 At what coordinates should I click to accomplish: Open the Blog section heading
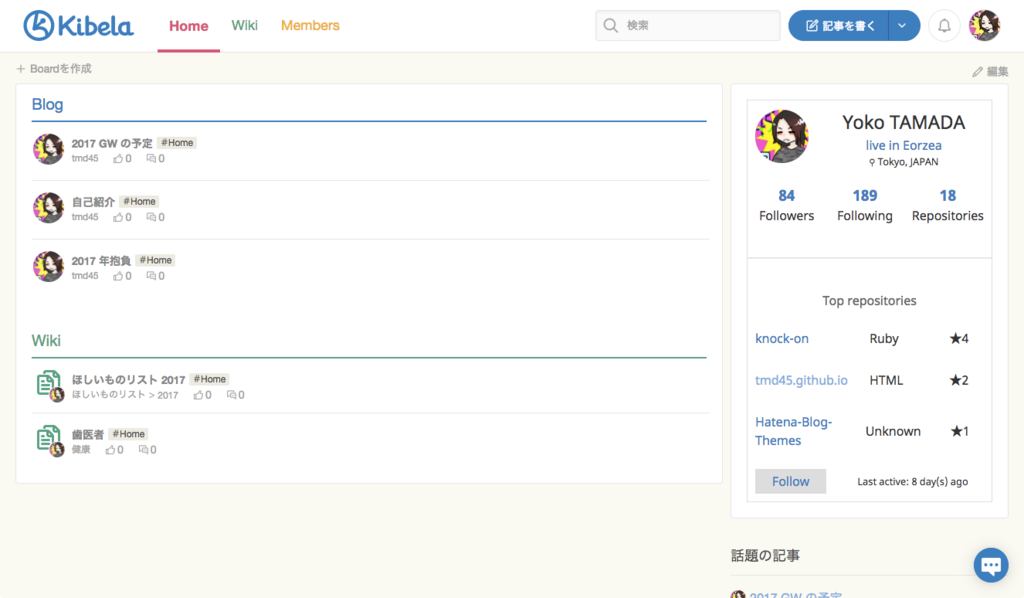[47, 104]
